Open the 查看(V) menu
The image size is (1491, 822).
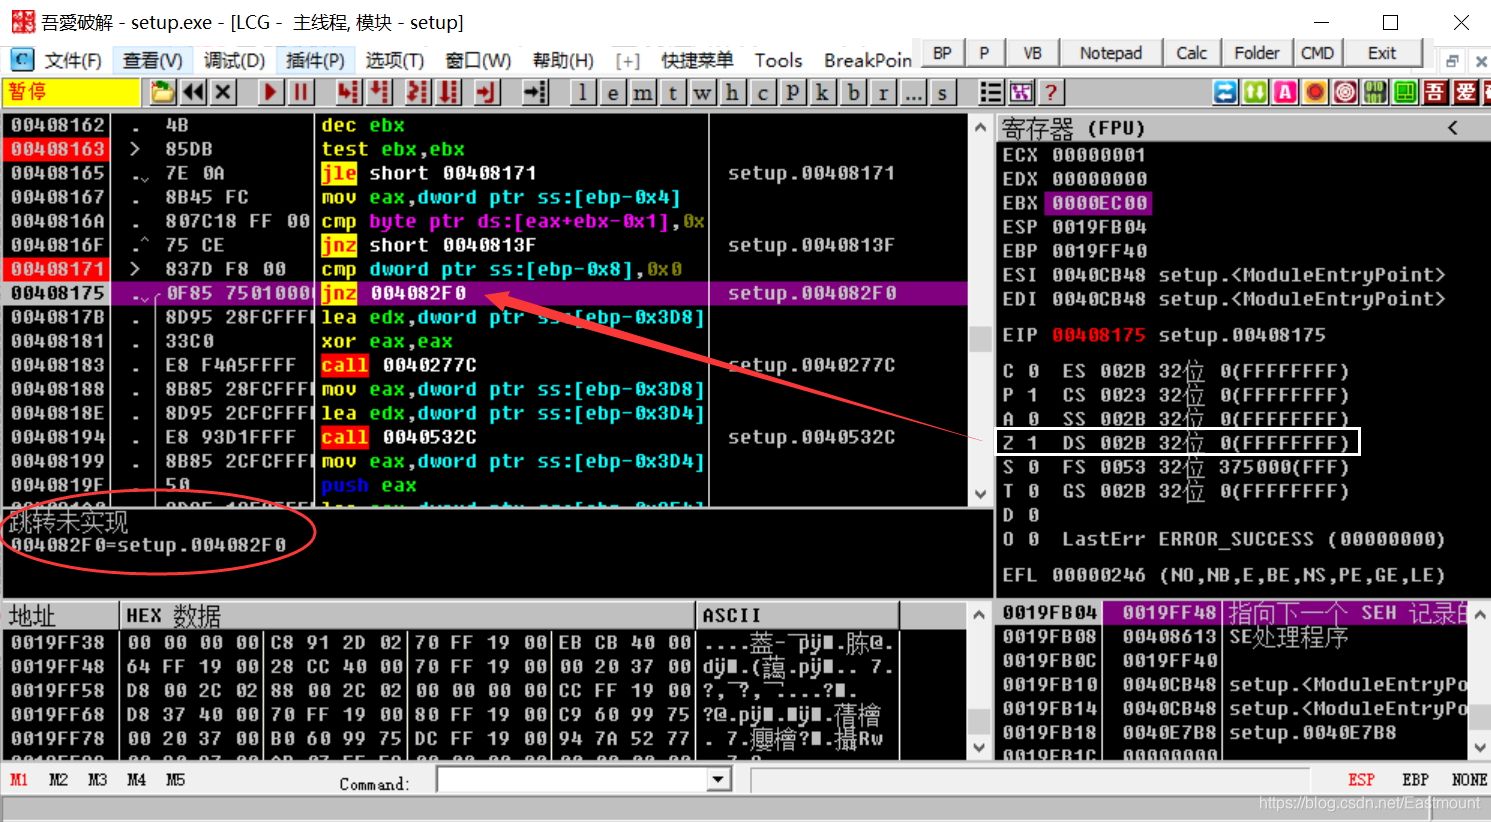(x=152, y=61)
